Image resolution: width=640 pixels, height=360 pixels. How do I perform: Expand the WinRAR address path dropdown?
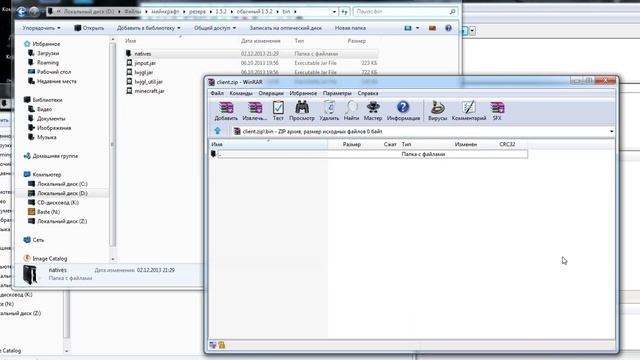611,131
